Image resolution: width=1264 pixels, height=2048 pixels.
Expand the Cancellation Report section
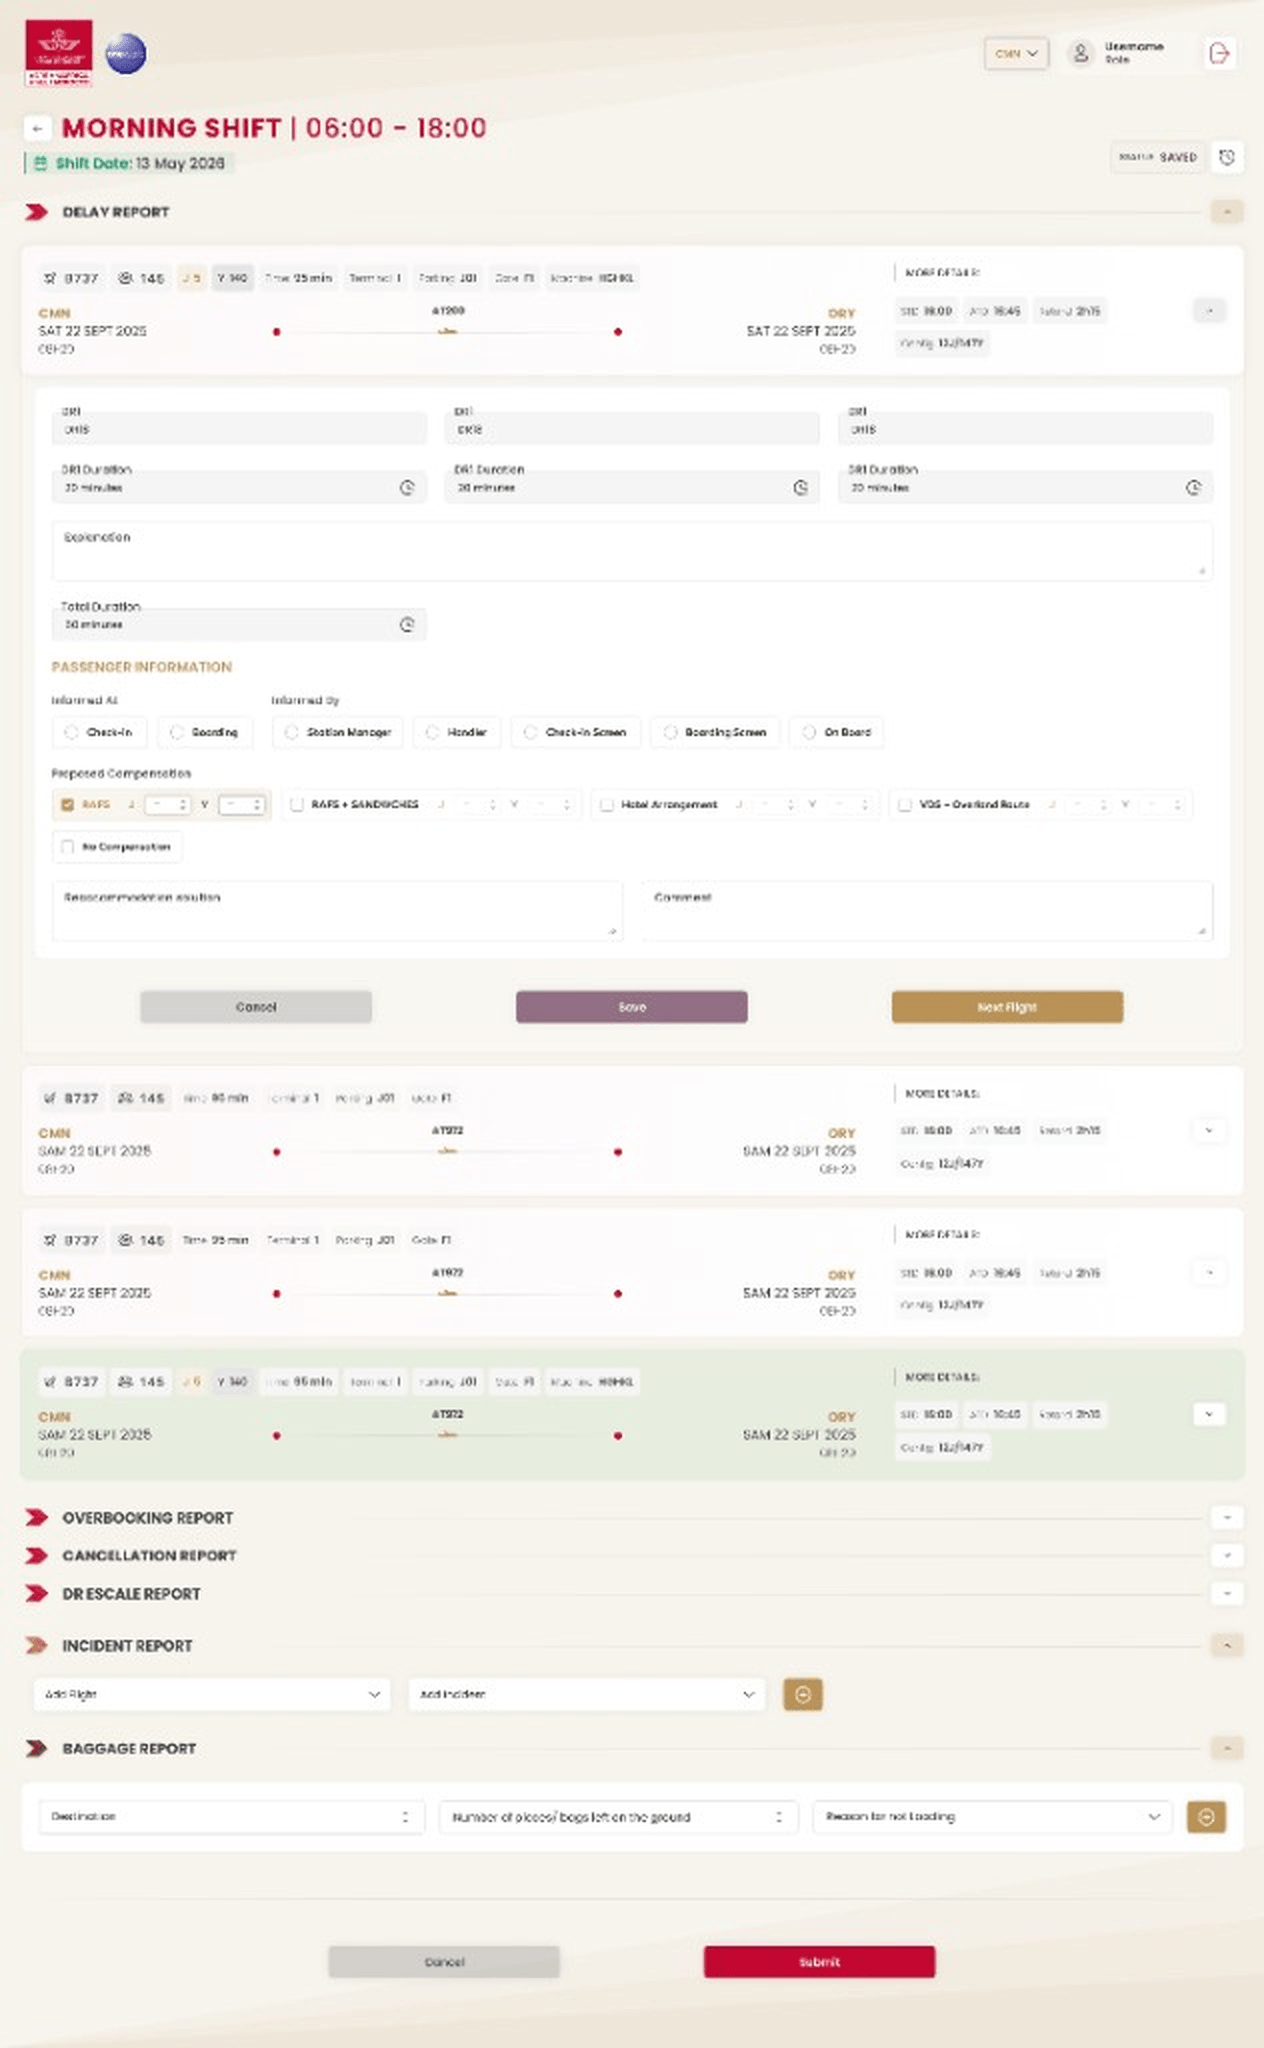pyautogui.click(x=1227, y=1555)
